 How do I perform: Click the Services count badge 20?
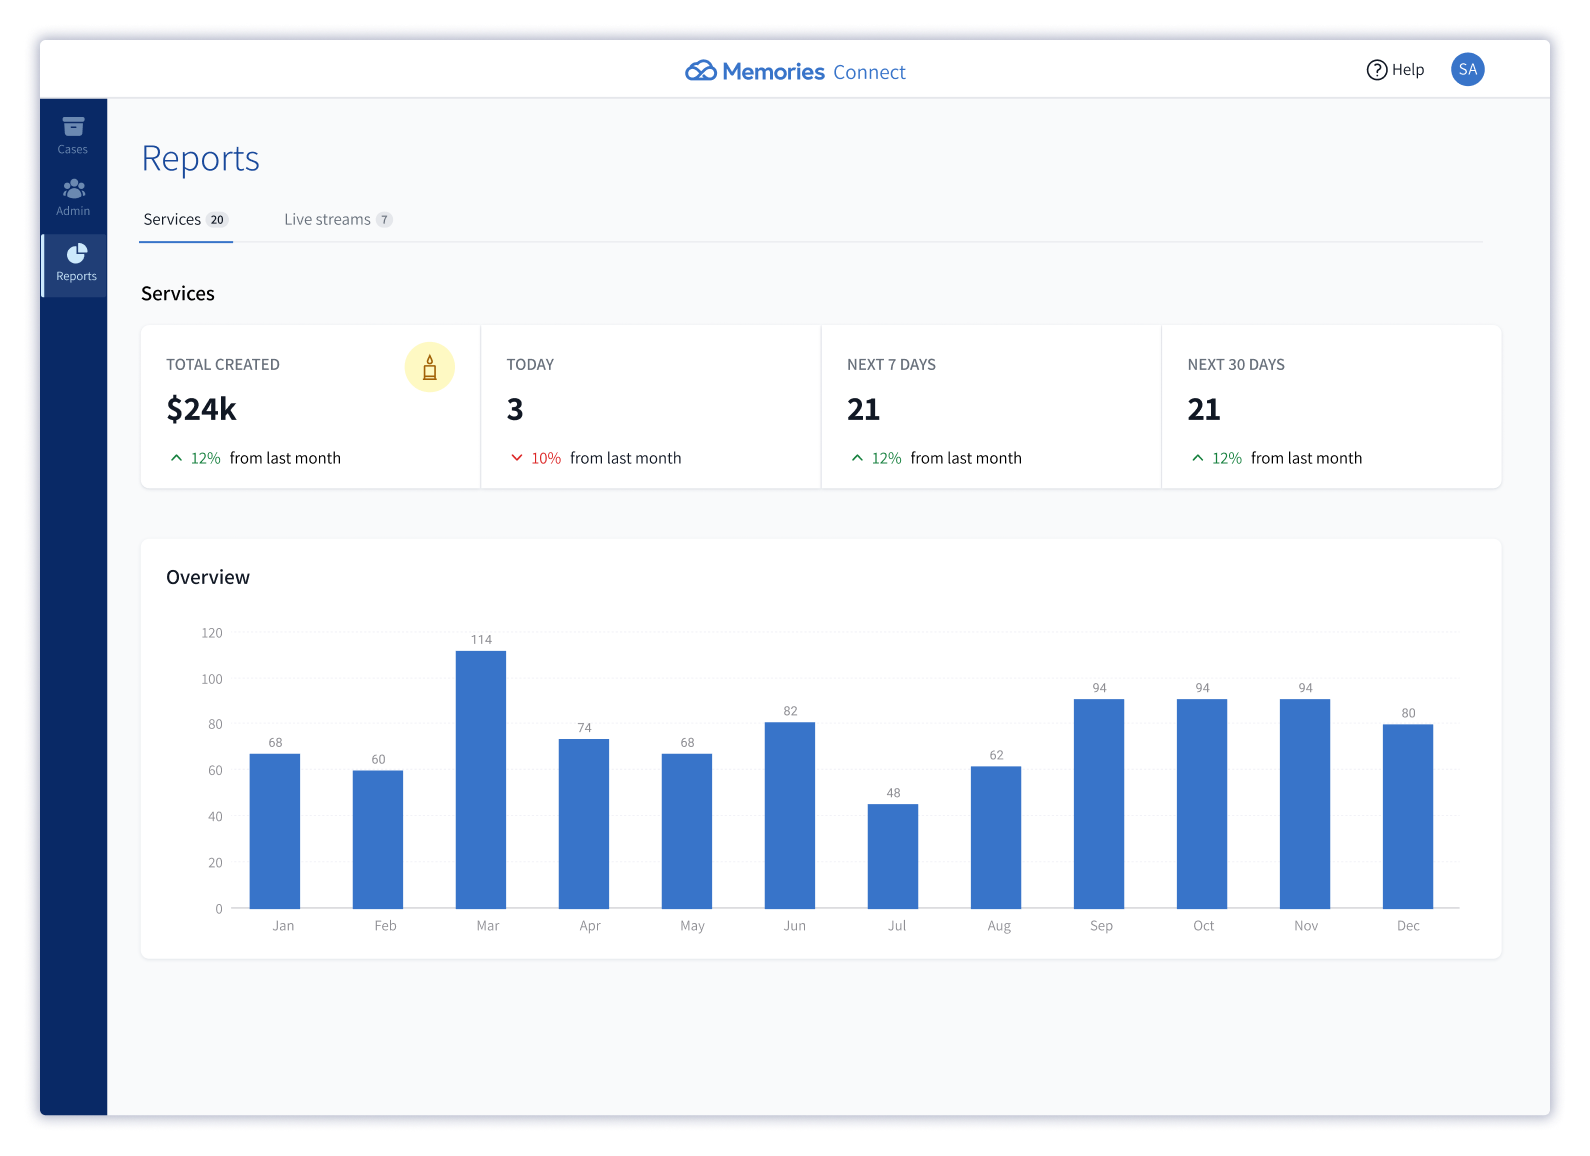[x=217, y=220]
